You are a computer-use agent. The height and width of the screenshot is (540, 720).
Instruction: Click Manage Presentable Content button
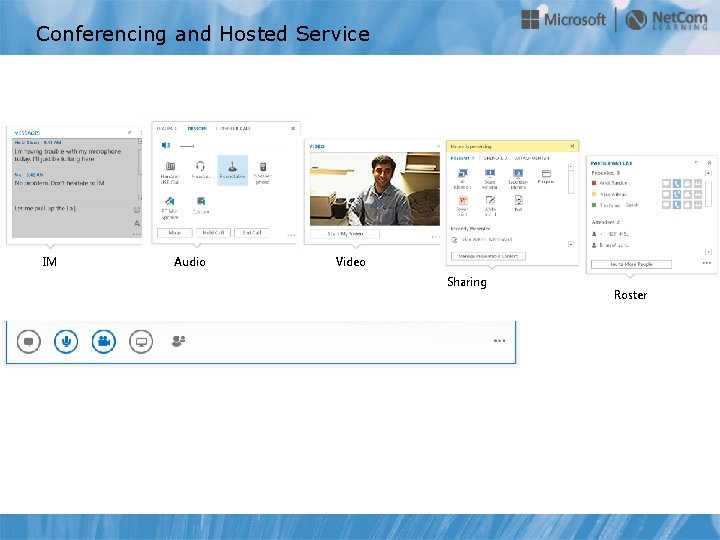(488, 256)
